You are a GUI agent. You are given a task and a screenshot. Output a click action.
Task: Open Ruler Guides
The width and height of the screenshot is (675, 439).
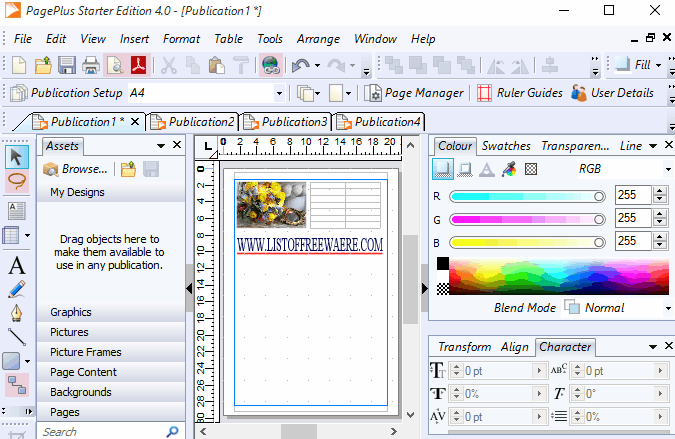pos(520,93)
